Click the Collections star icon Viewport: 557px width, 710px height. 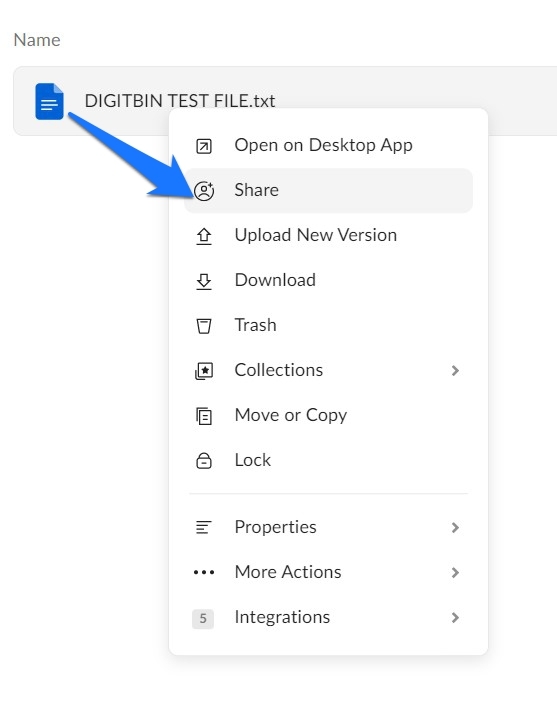coord(204,371)
